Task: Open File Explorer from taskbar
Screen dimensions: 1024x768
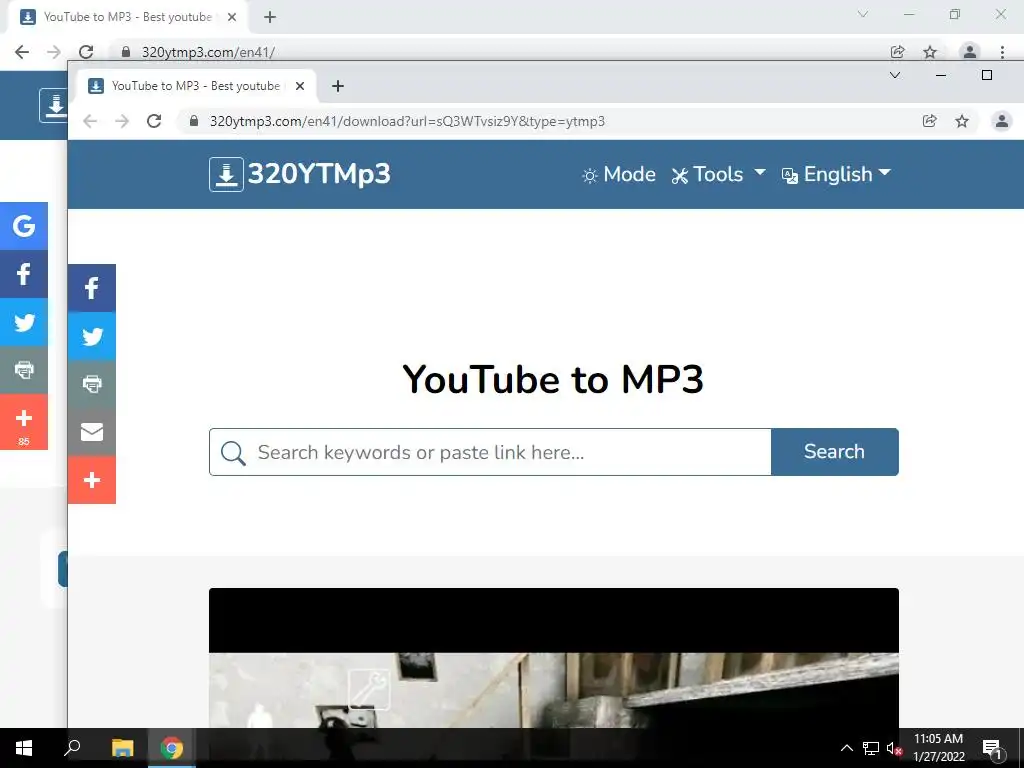Action: (x=122, y=748)
